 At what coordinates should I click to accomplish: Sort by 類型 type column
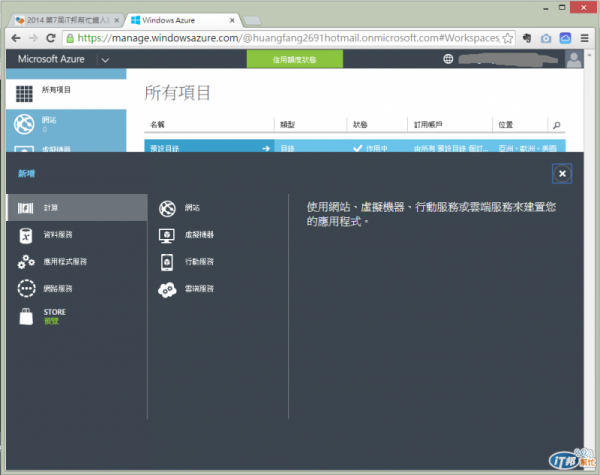(287, 125)
